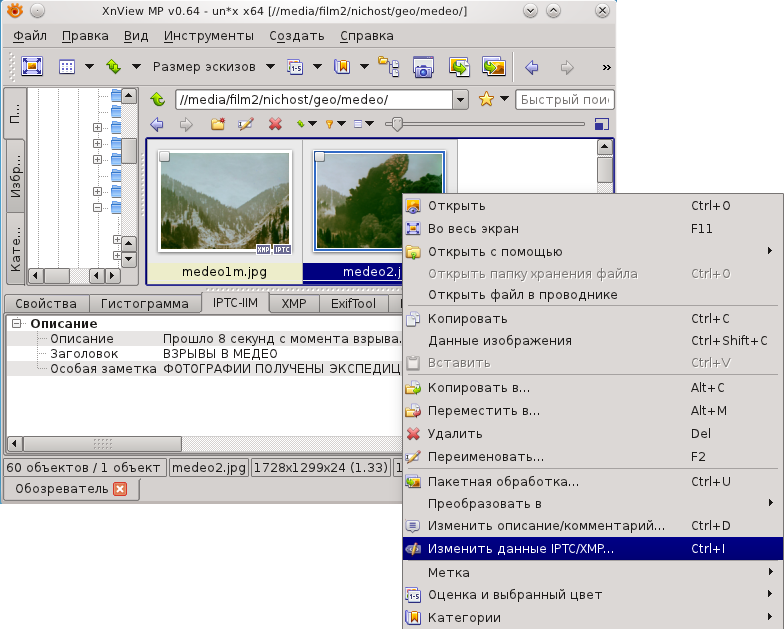Click the favorites star icon

487,100
